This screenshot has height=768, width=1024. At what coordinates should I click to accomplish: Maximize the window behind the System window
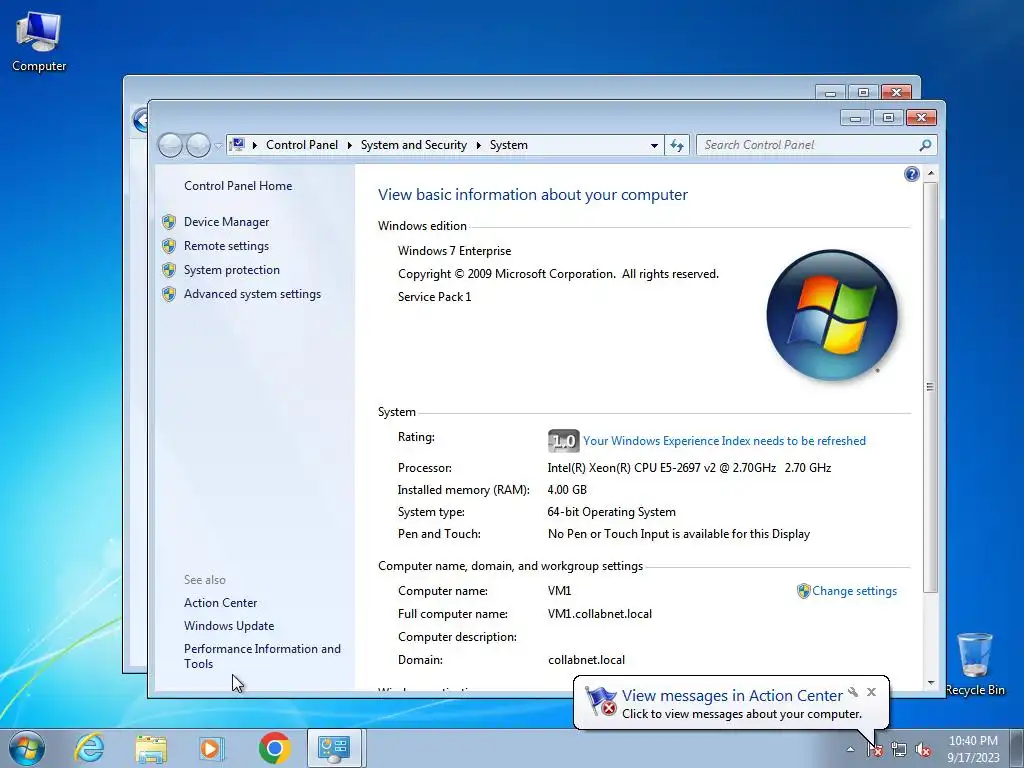click(863, 92)
